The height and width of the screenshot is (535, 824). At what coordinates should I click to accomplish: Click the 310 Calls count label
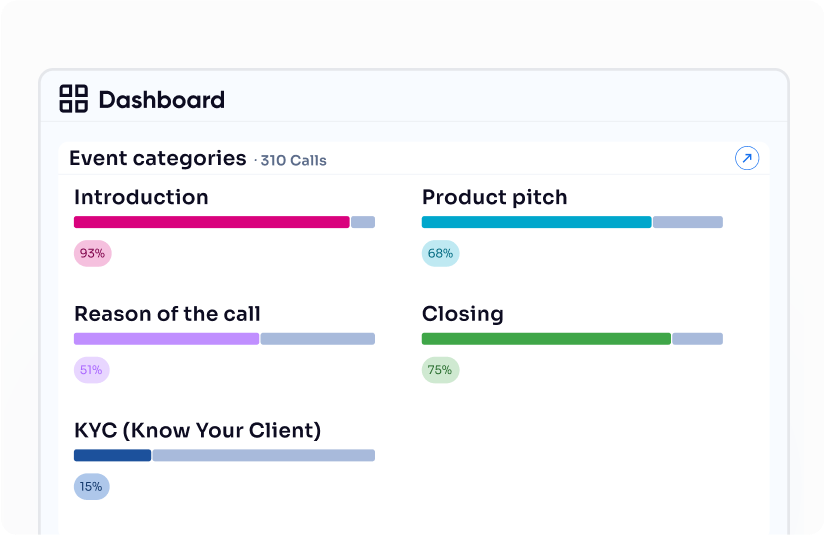click(x=292, y=160)
